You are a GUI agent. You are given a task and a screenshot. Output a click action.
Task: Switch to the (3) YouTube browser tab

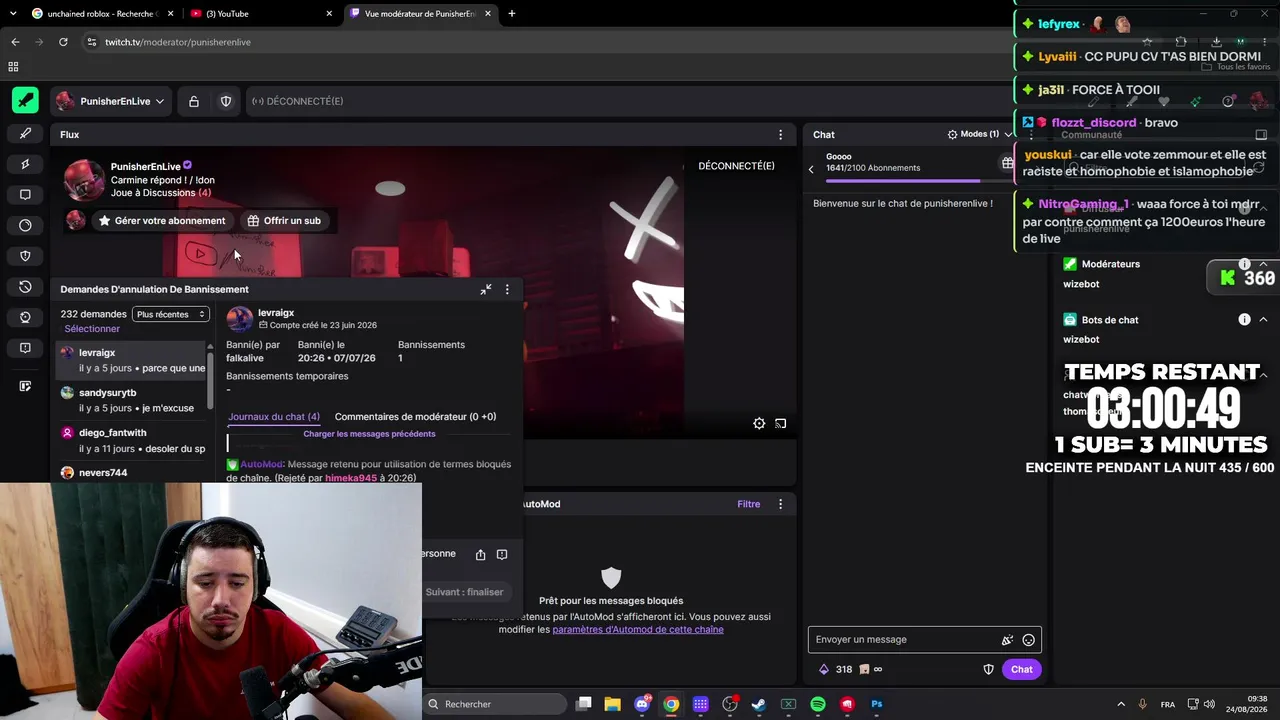(x=262, y=13)
